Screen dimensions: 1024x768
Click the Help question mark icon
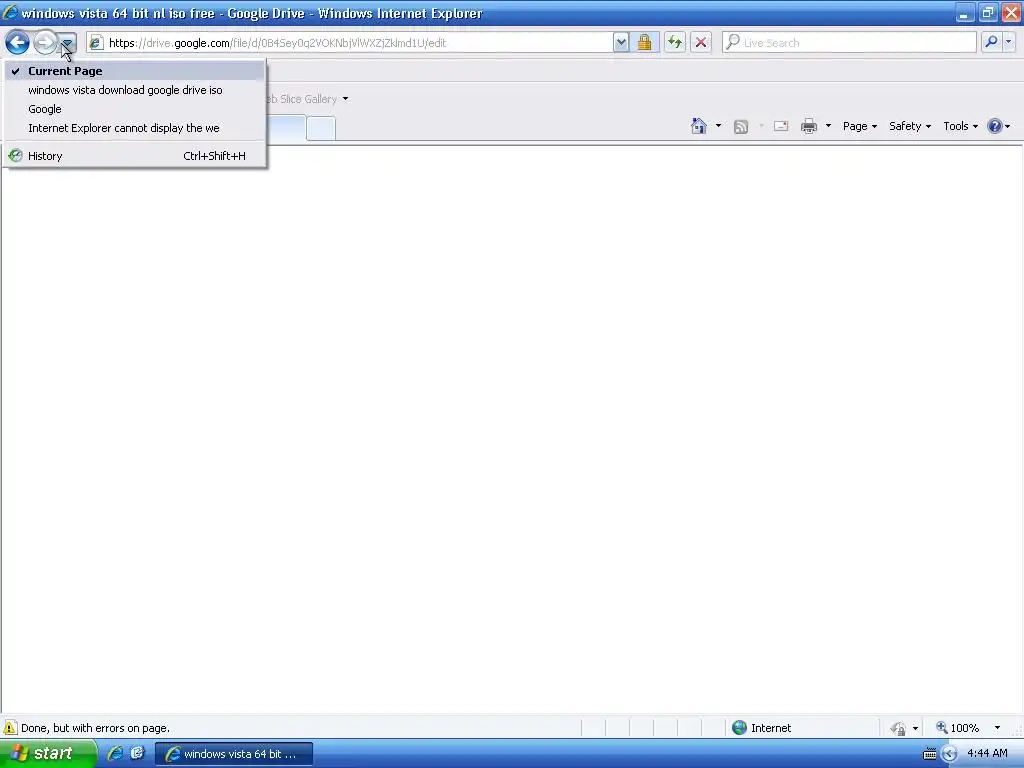coord(995,126)
